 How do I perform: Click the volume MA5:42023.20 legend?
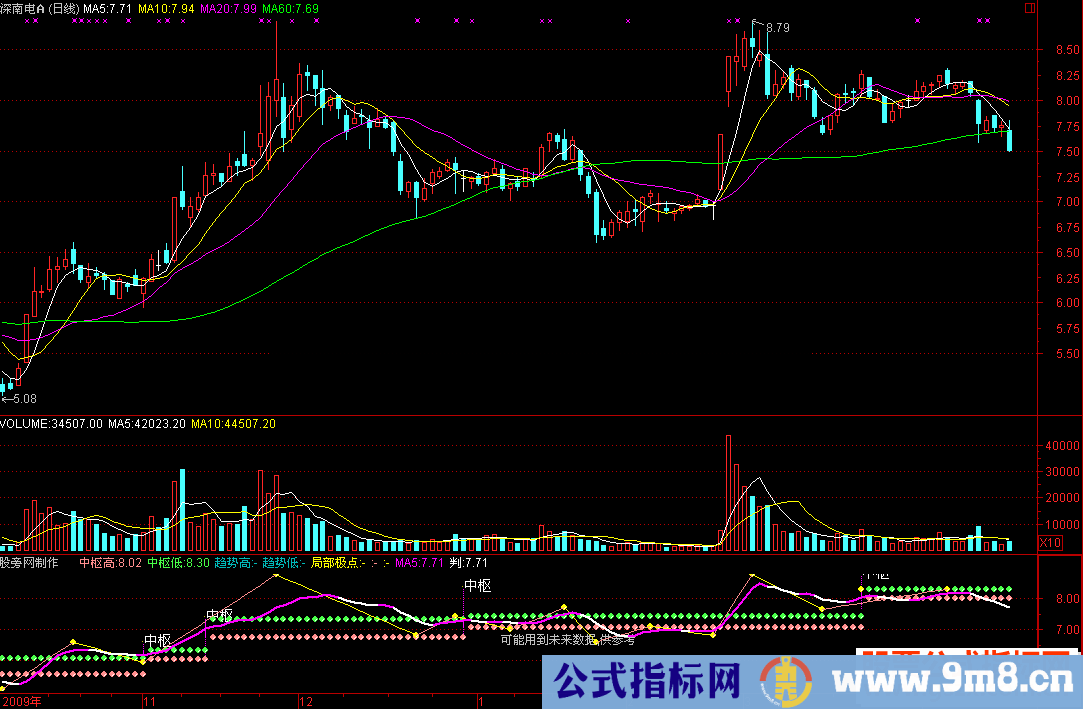[147, 423]
